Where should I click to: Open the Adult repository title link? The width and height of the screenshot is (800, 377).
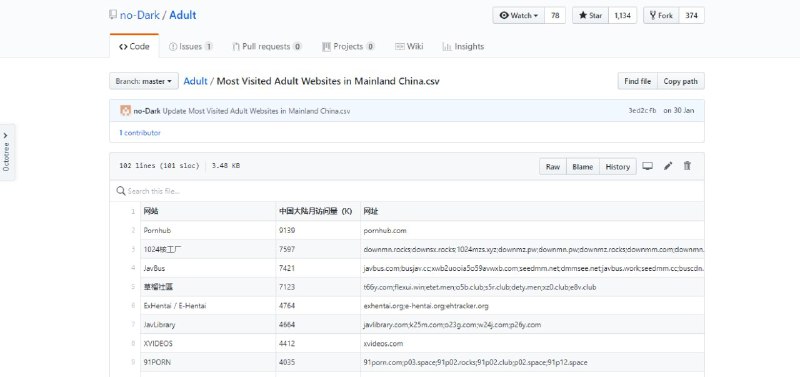[x=183, y=15]
